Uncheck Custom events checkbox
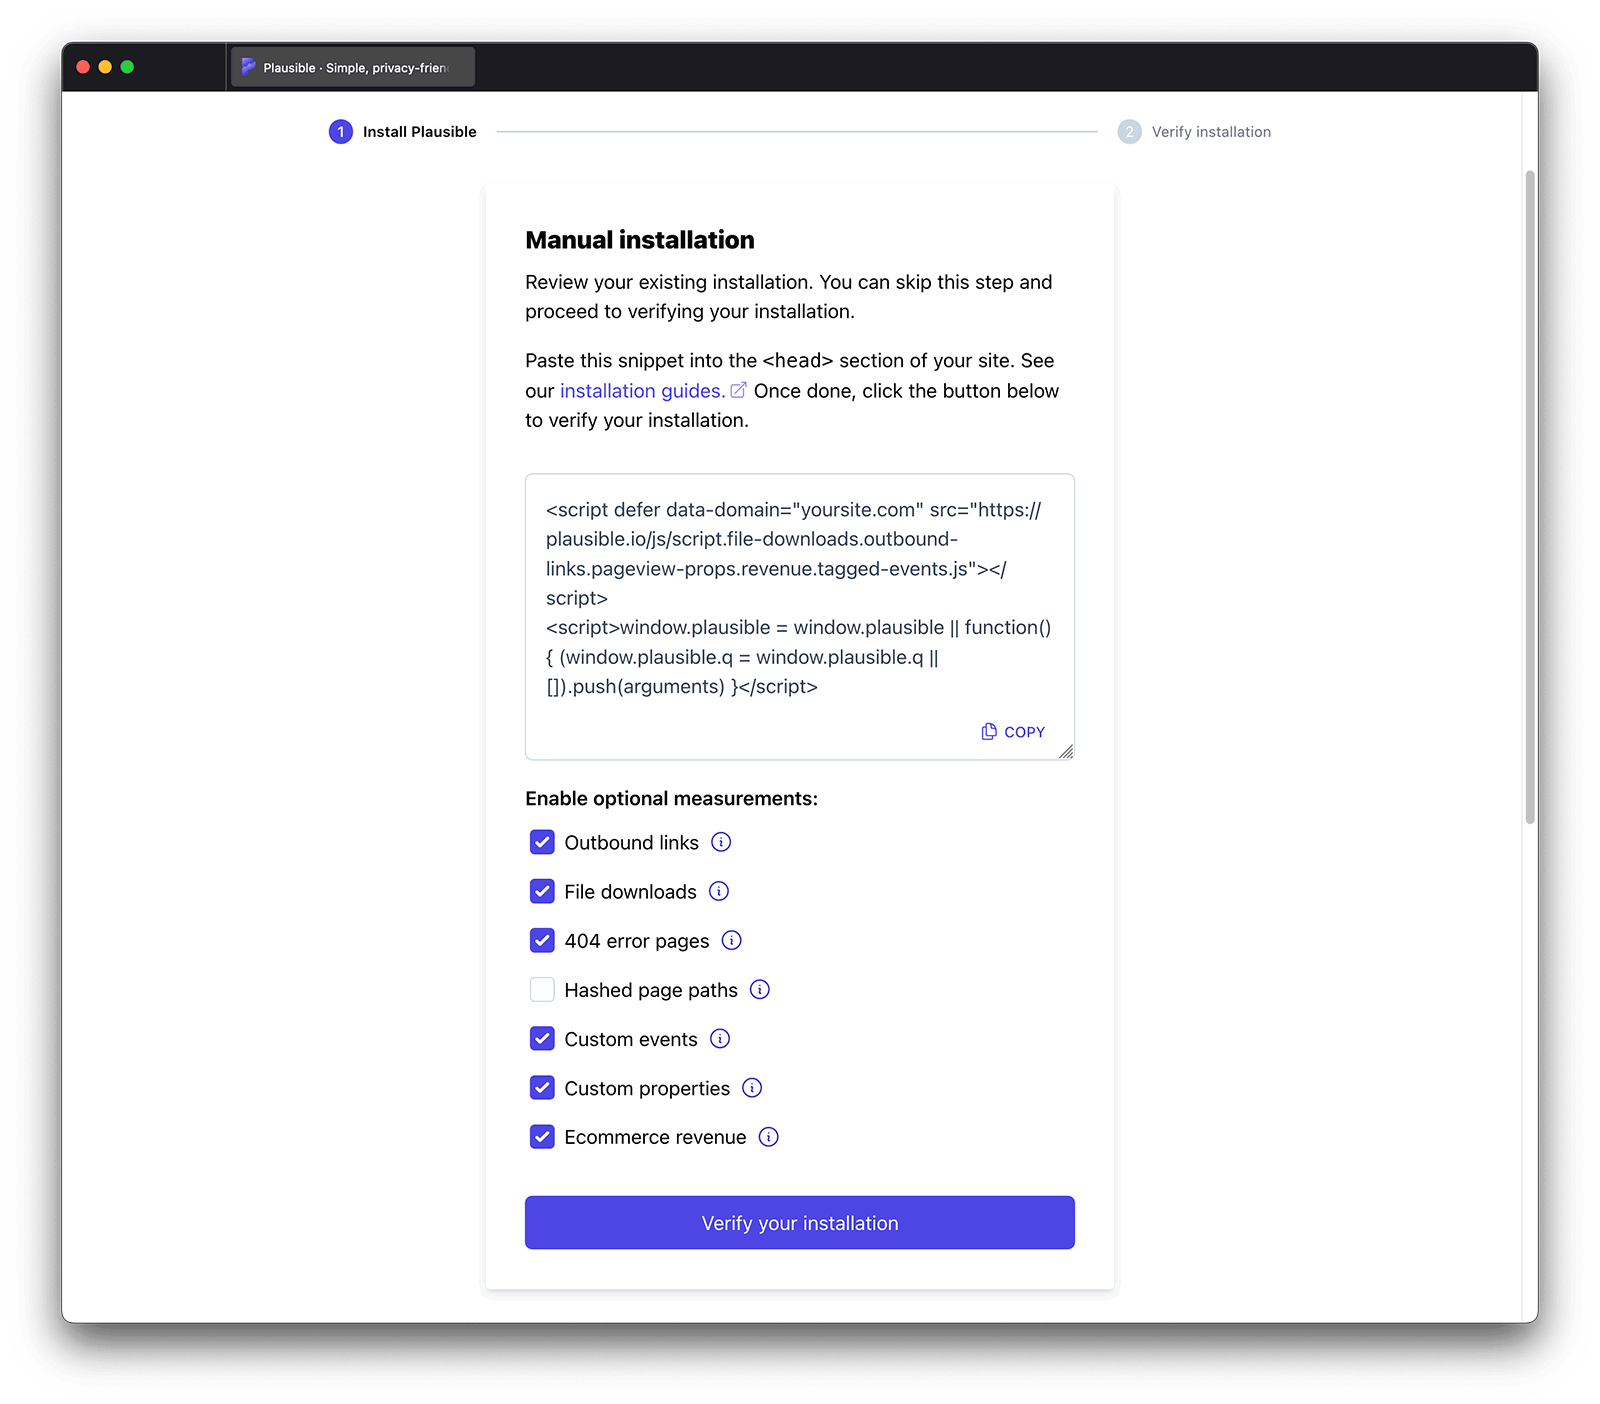This screenshot has width=1600, height=1404. (542, 1038)
